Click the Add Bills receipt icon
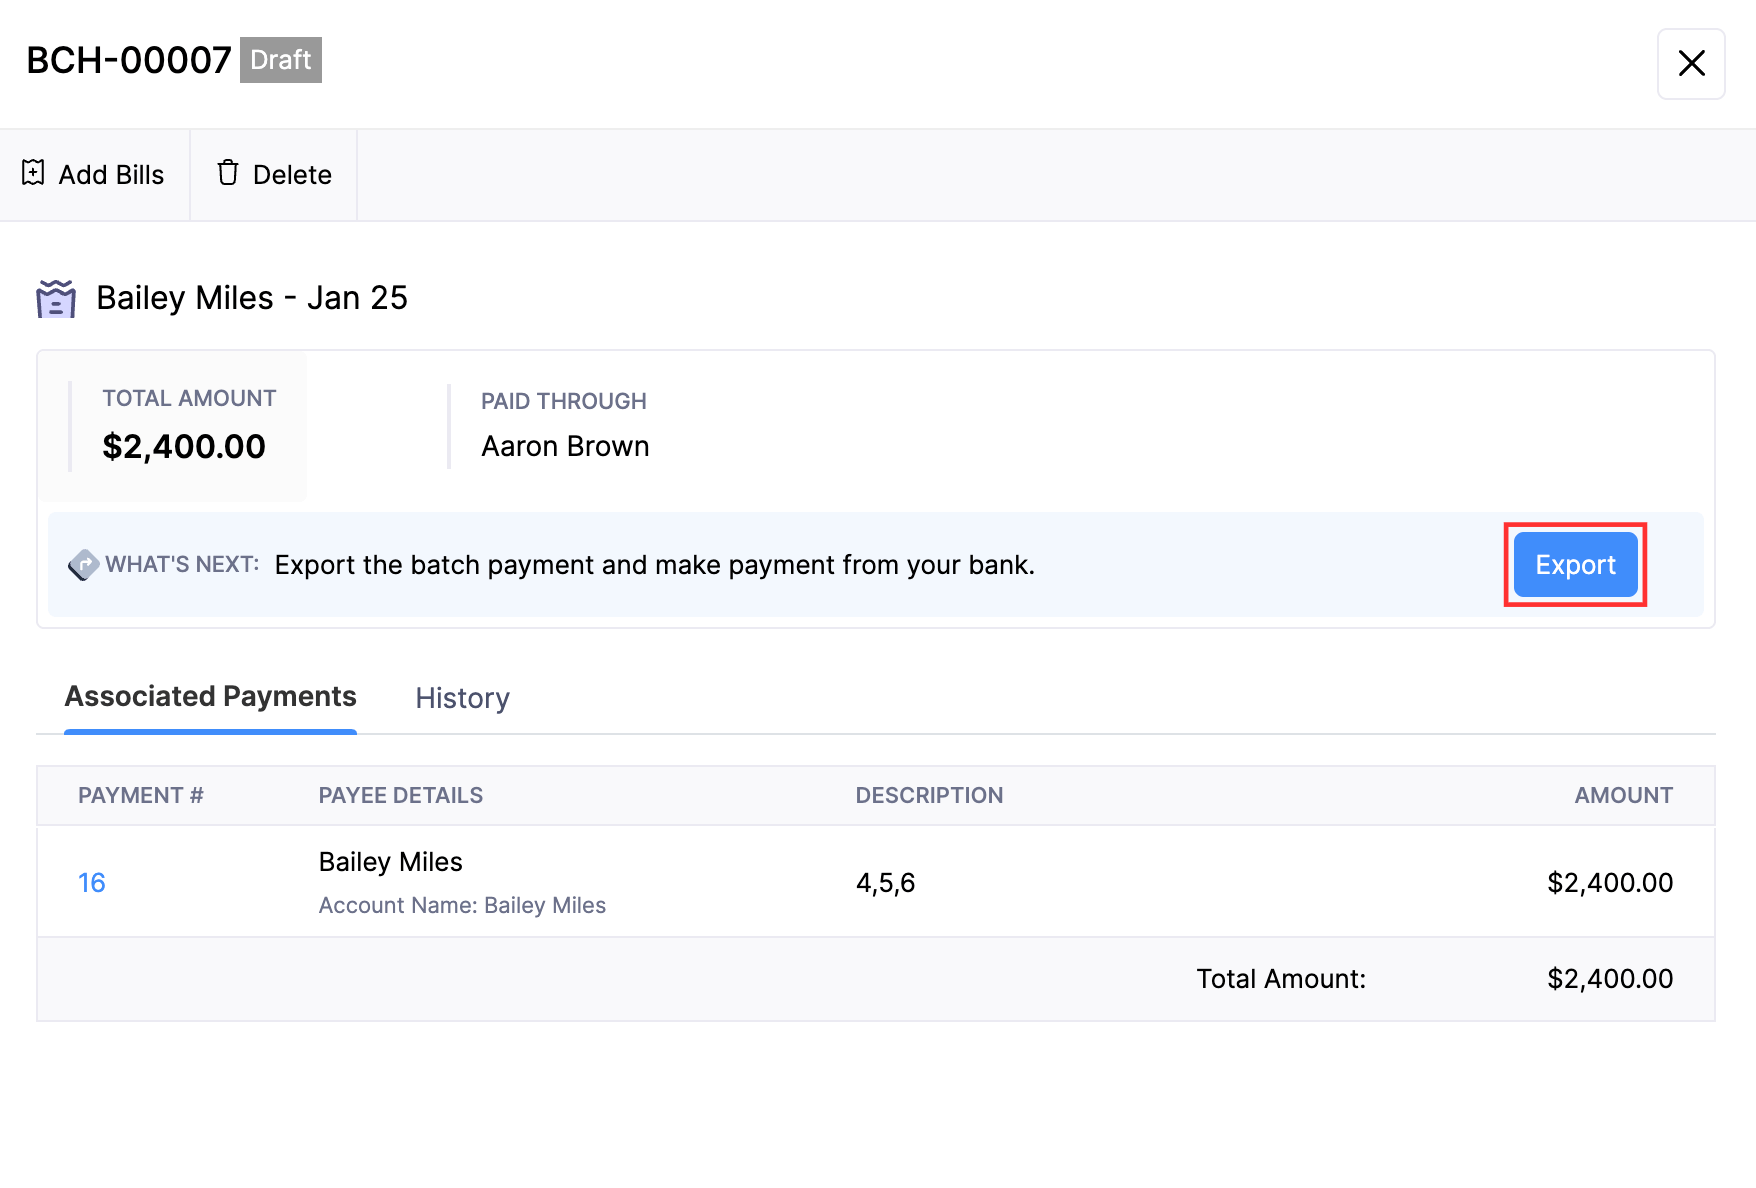 point(33,173)
